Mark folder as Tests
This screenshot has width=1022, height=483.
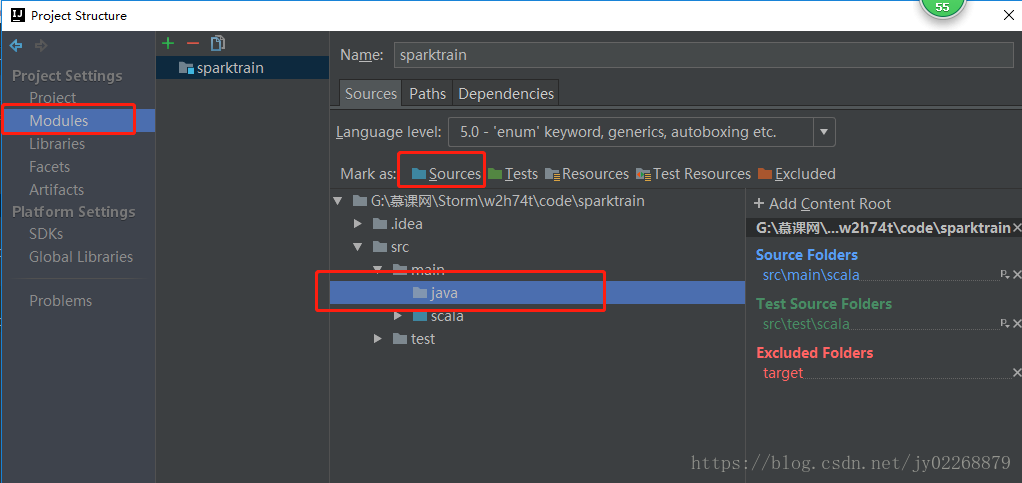[513, 174]
